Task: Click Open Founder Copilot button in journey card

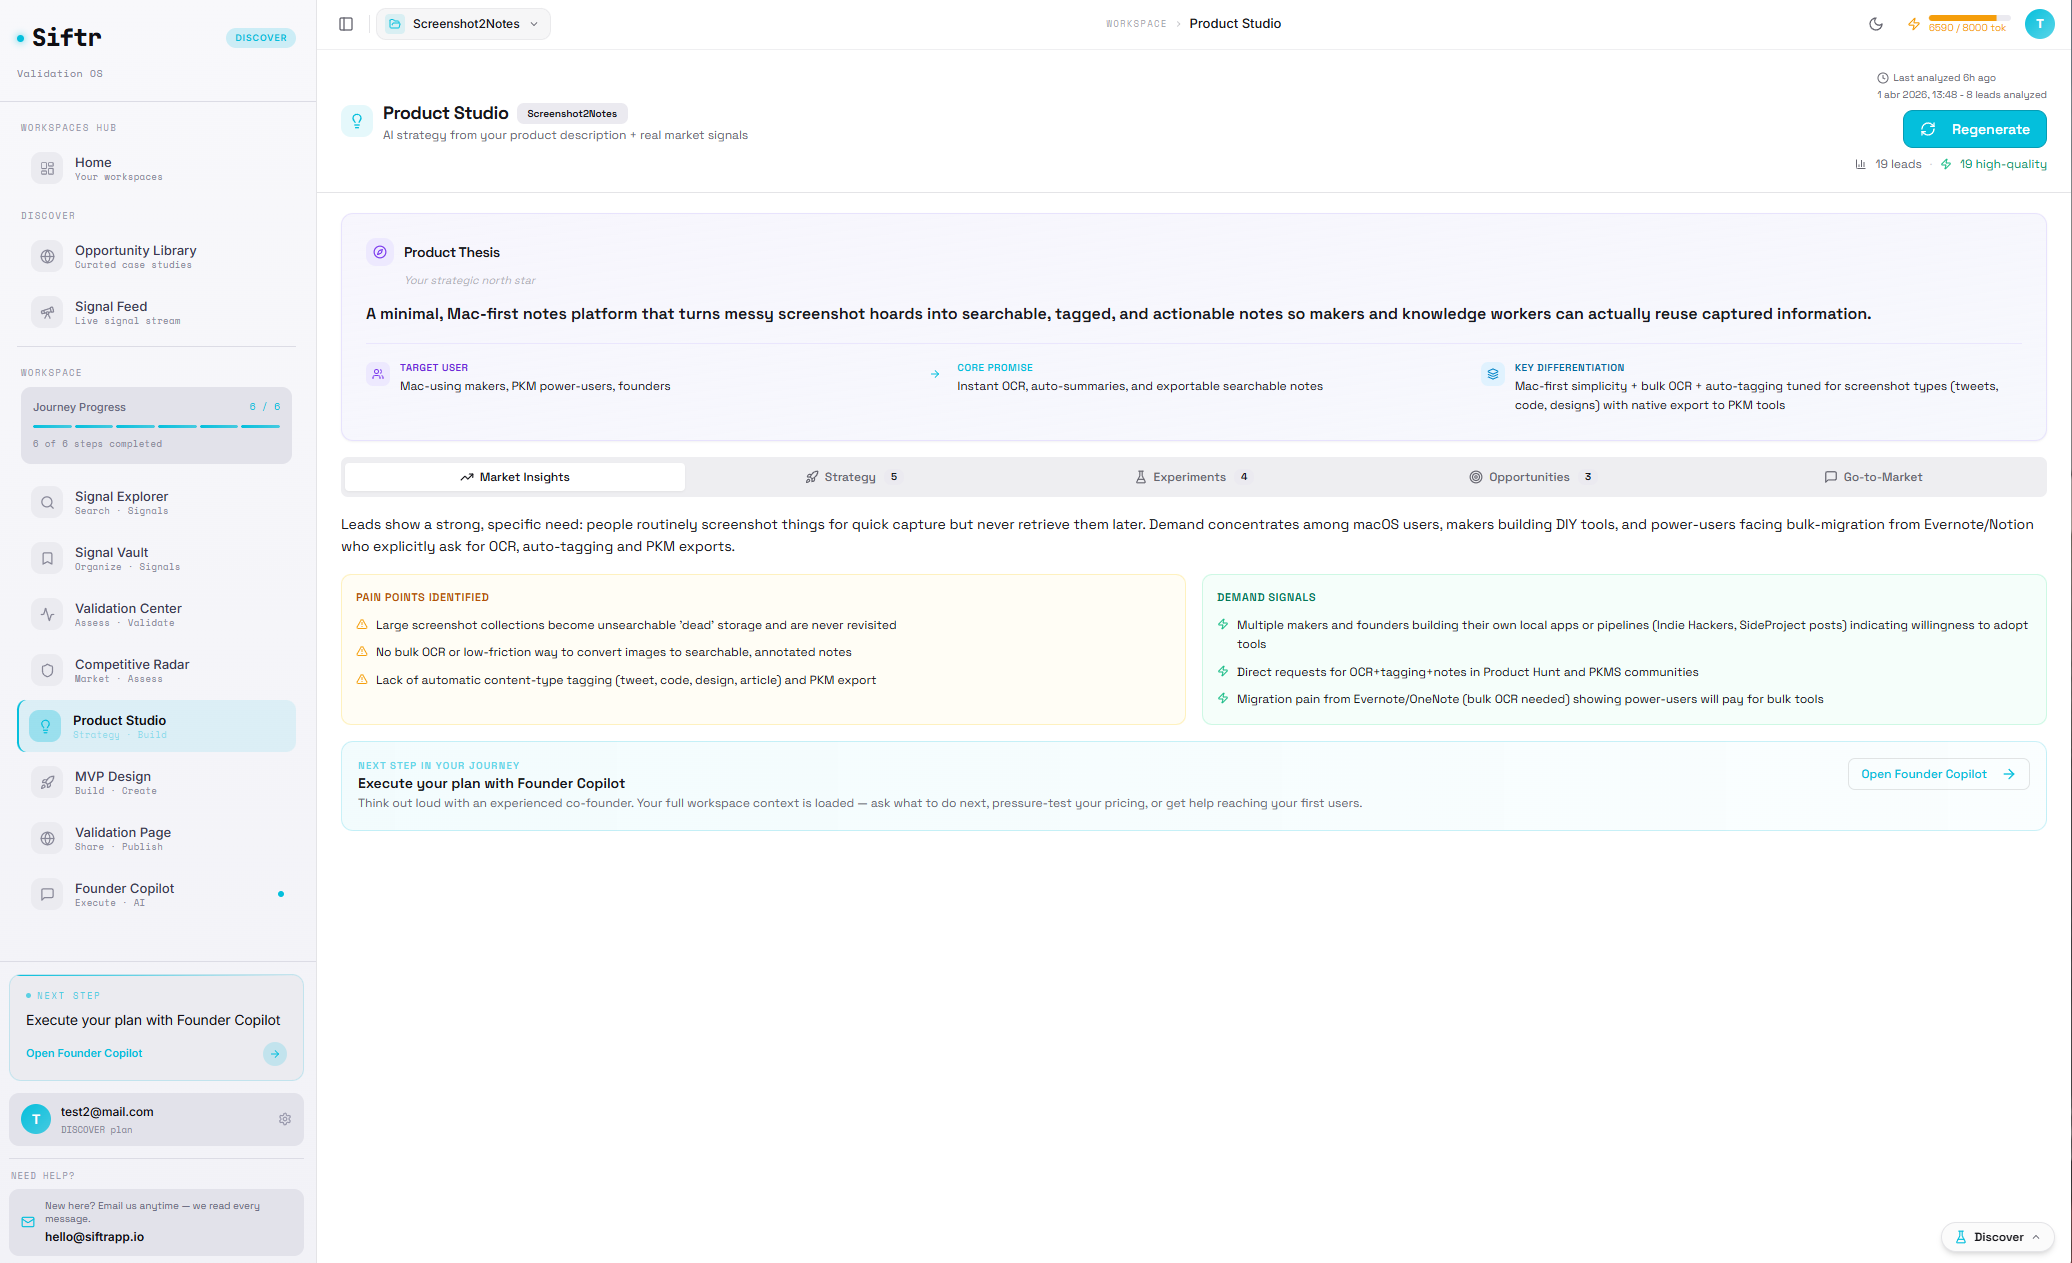Action: pyautogui.click(x=1937, y=774)
